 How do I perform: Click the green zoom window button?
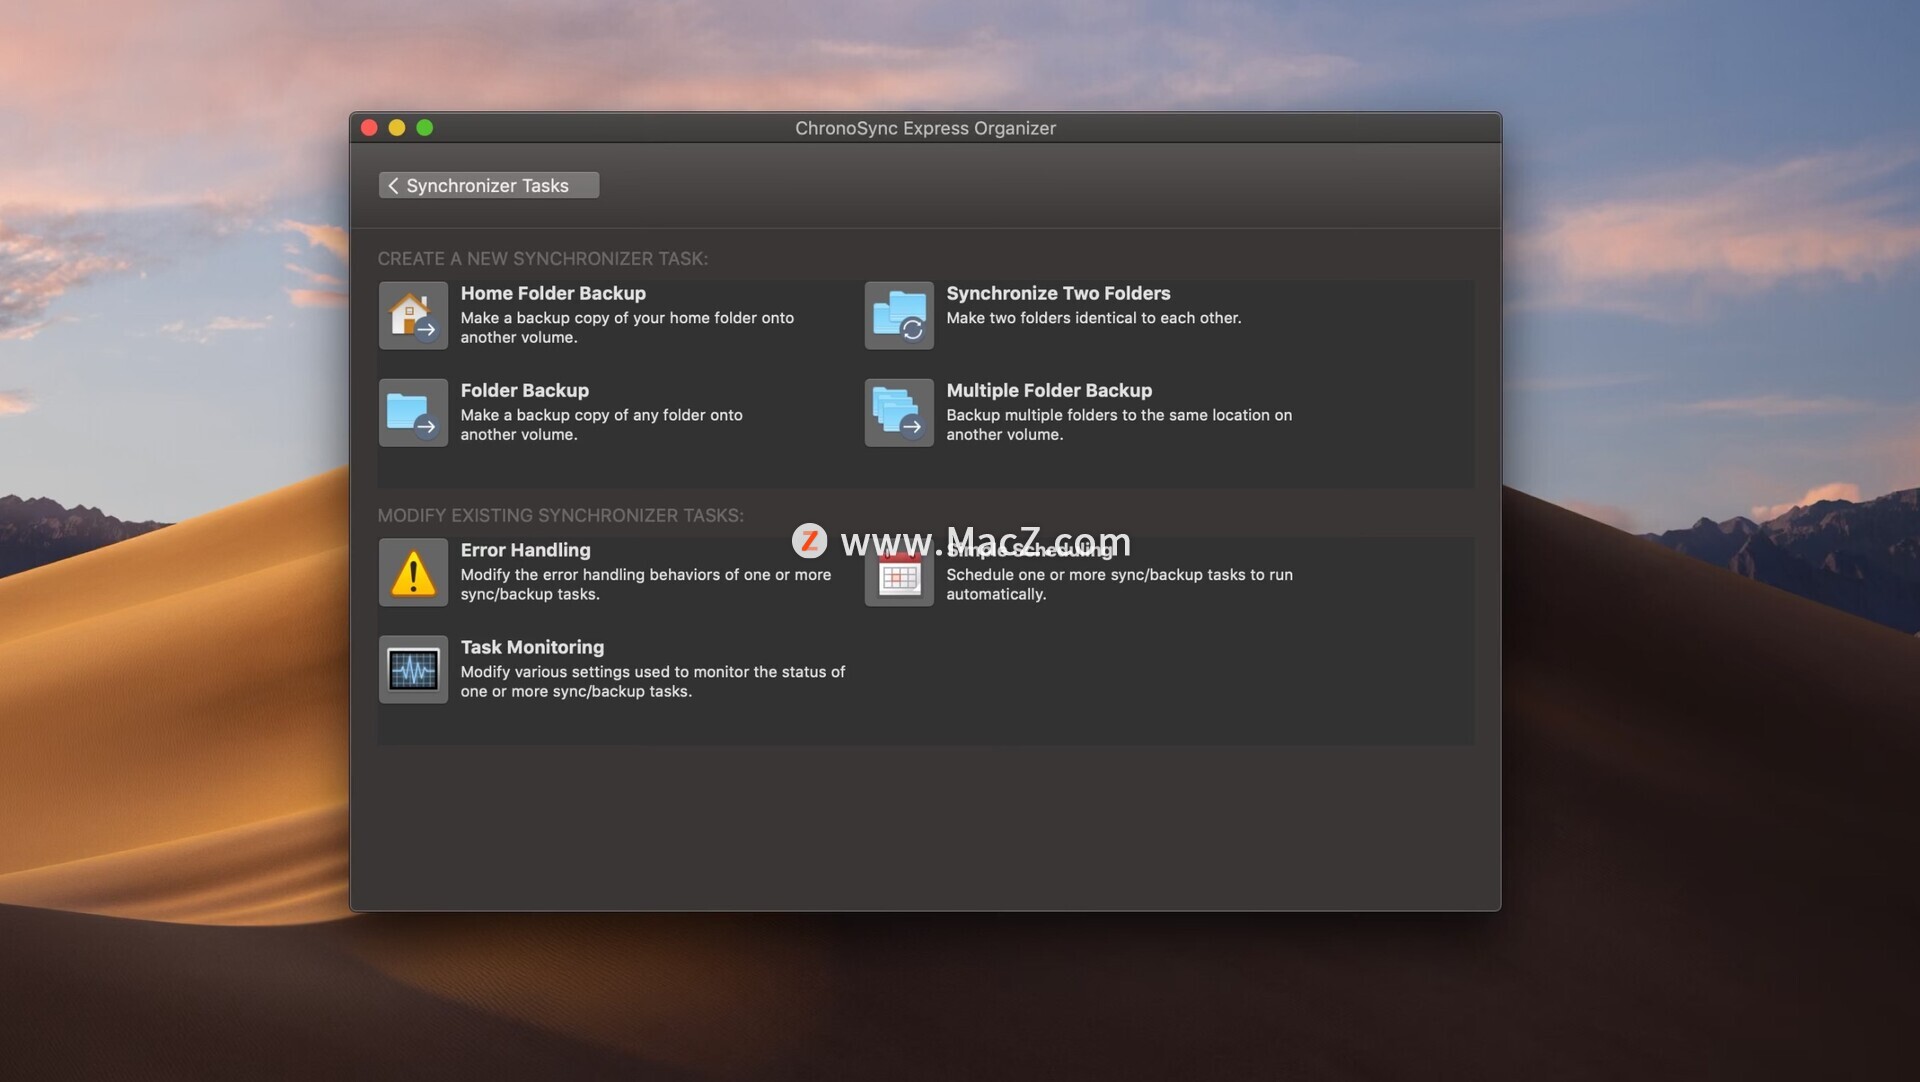[x=425, y=128]
